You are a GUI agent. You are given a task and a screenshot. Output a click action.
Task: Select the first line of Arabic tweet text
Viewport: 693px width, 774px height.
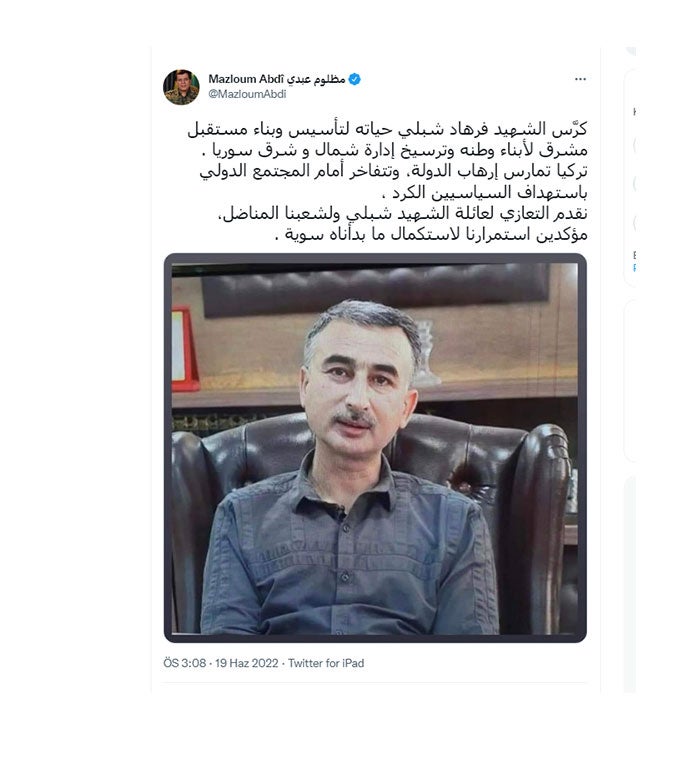coord(387,129)
